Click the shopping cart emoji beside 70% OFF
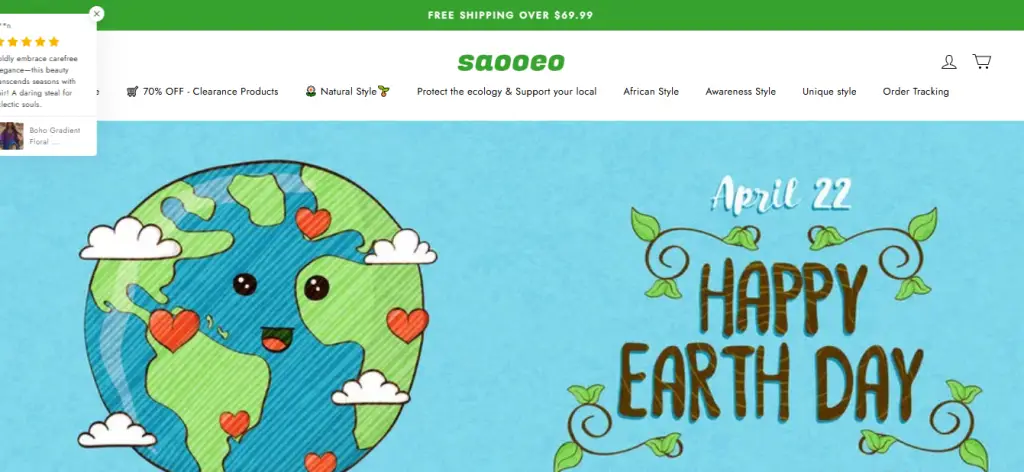 pos(133,91)
